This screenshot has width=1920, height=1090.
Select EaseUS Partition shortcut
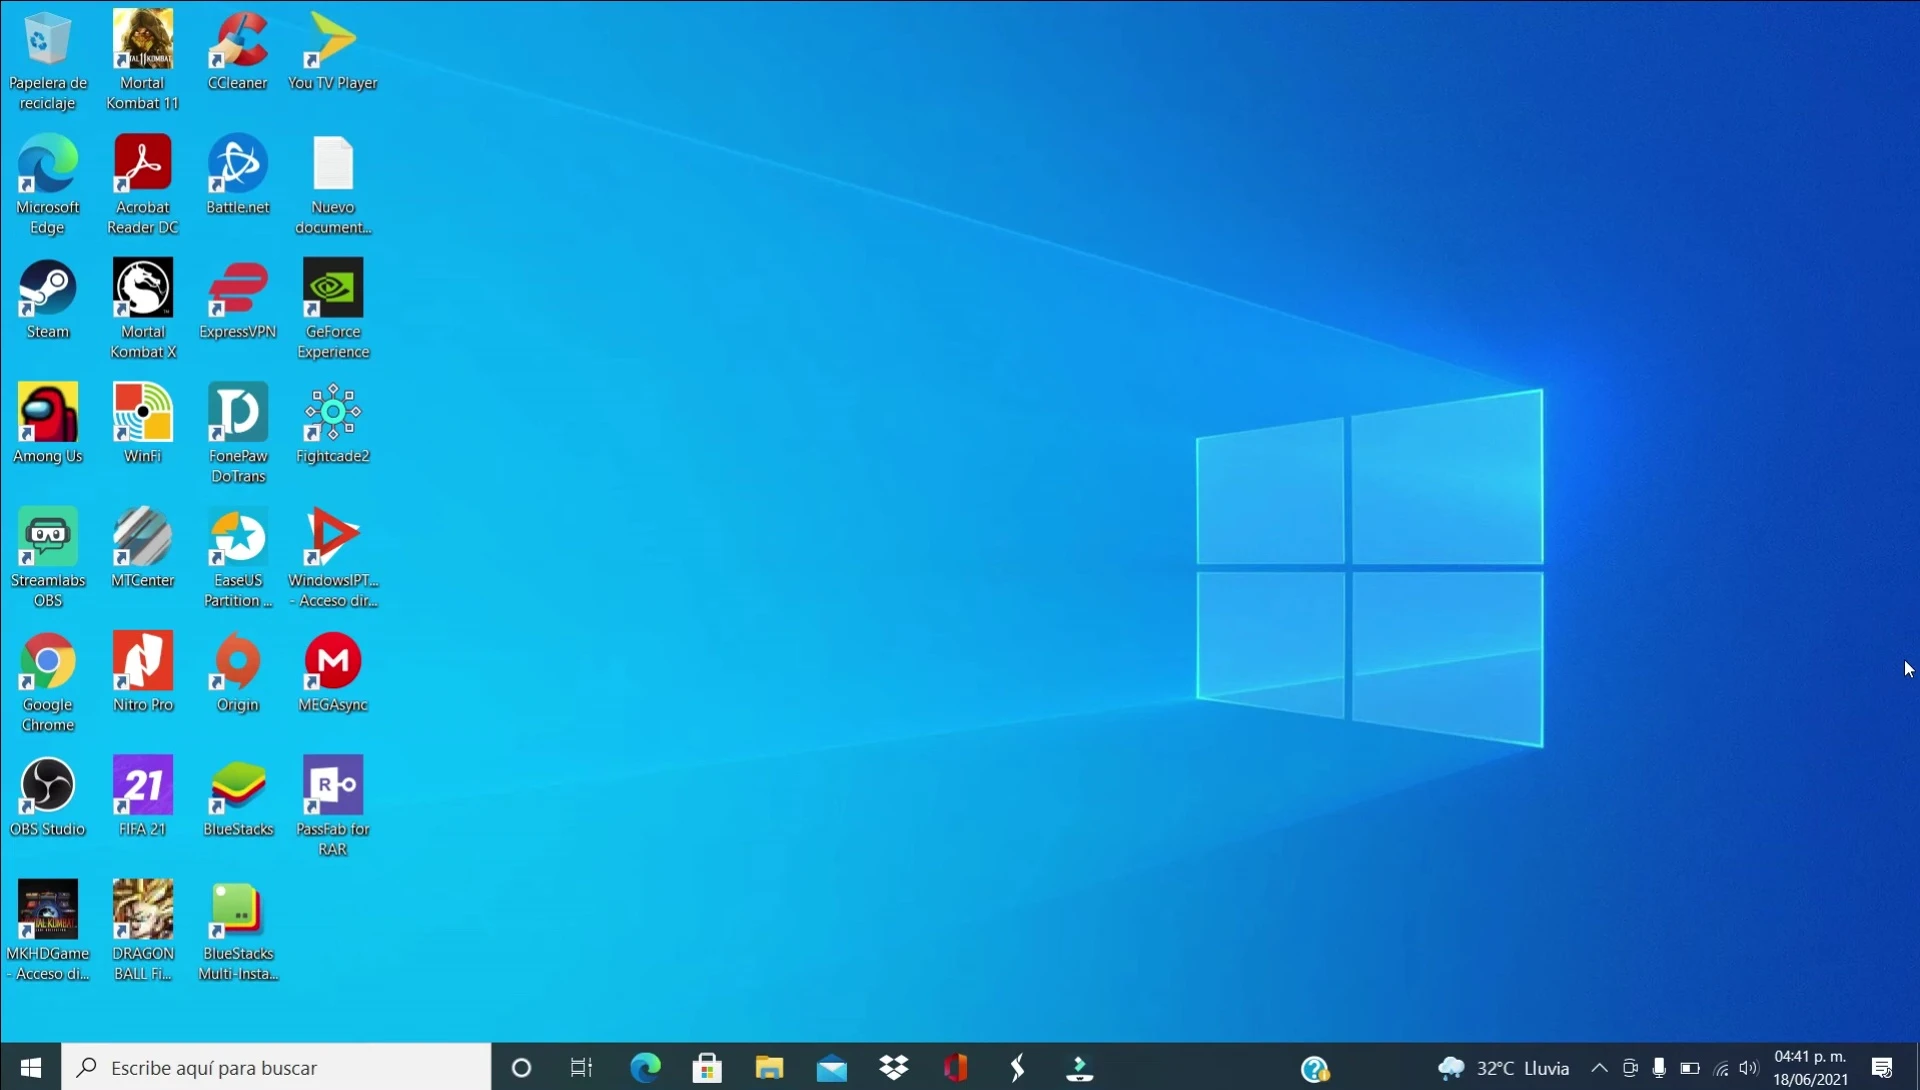coord(238,558)
